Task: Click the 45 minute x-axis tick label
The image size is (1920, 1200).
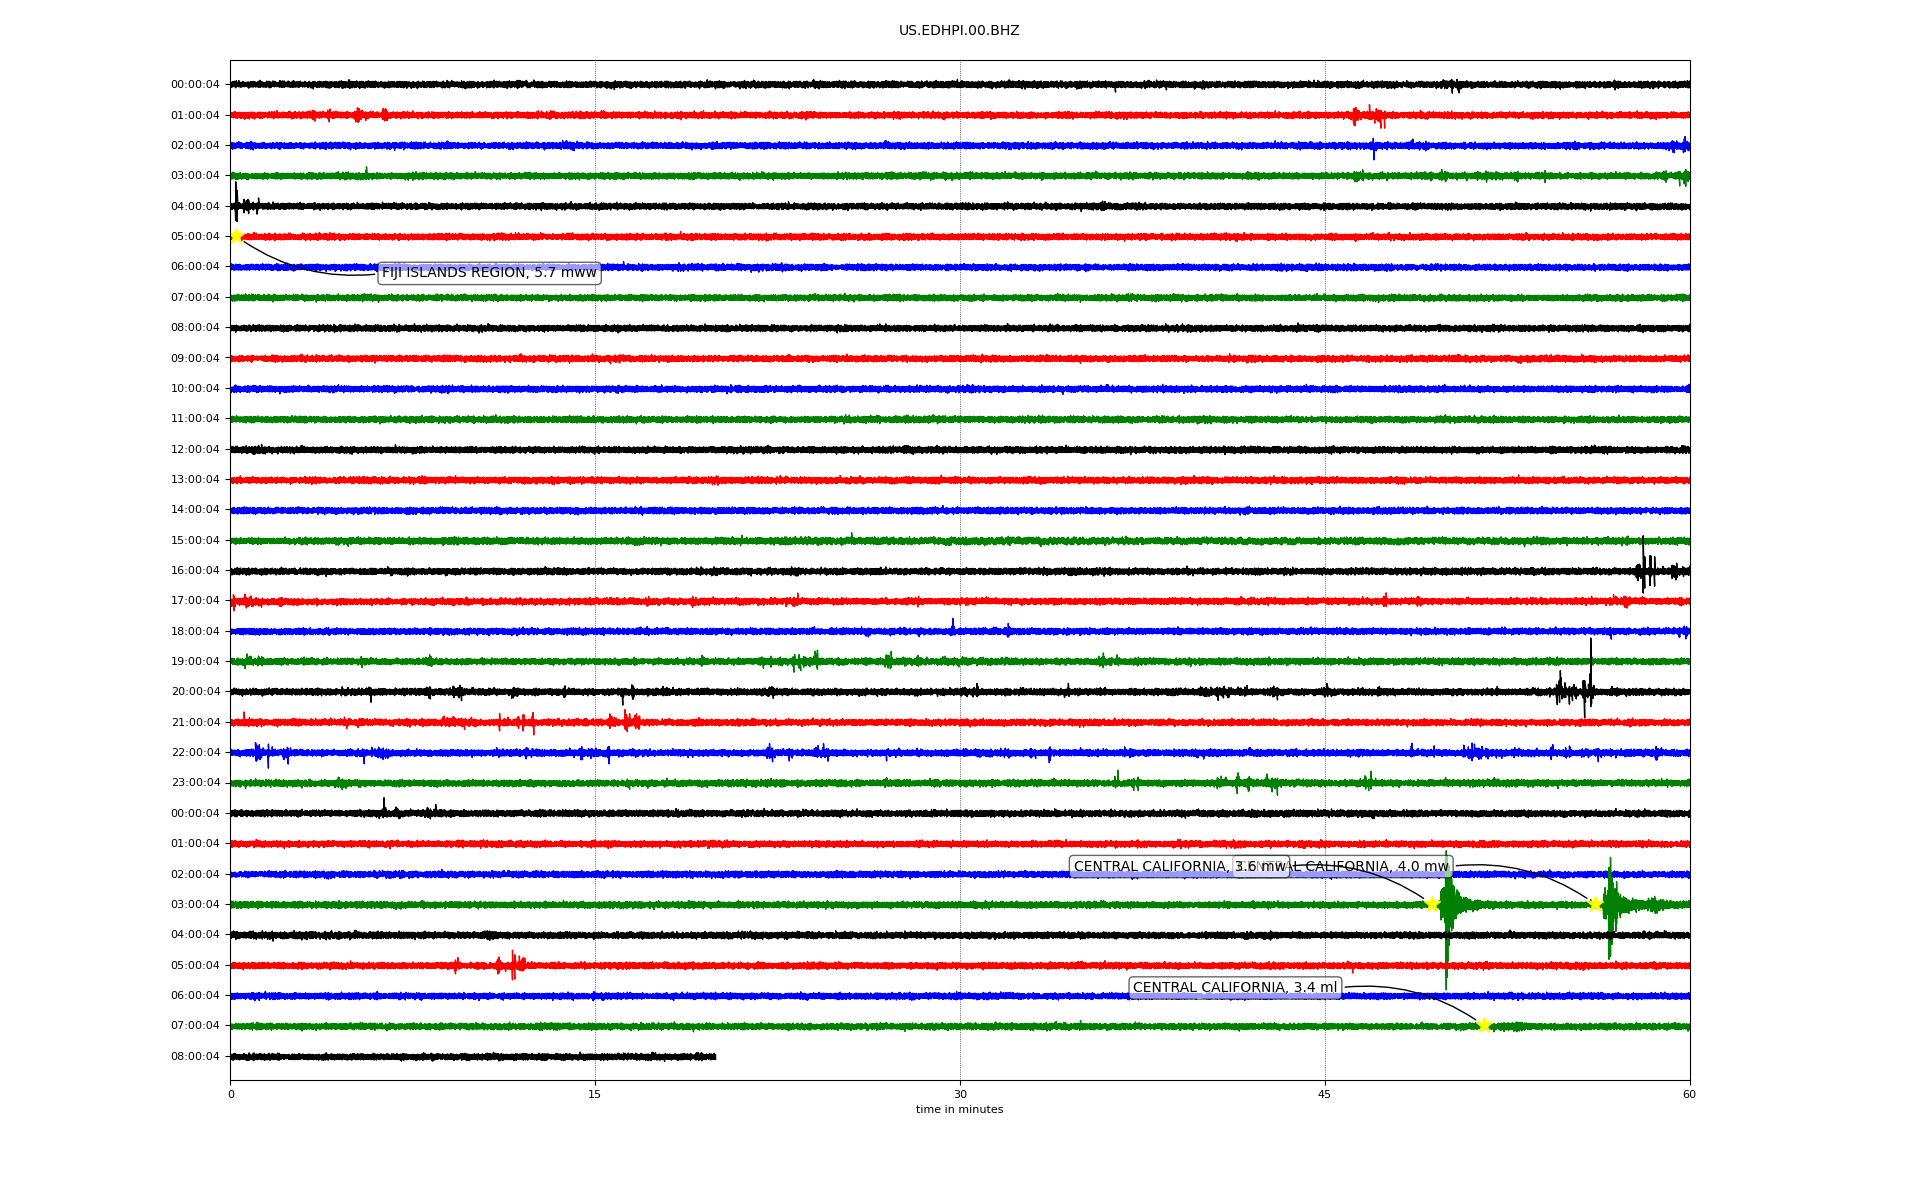Action: 1325,1094
